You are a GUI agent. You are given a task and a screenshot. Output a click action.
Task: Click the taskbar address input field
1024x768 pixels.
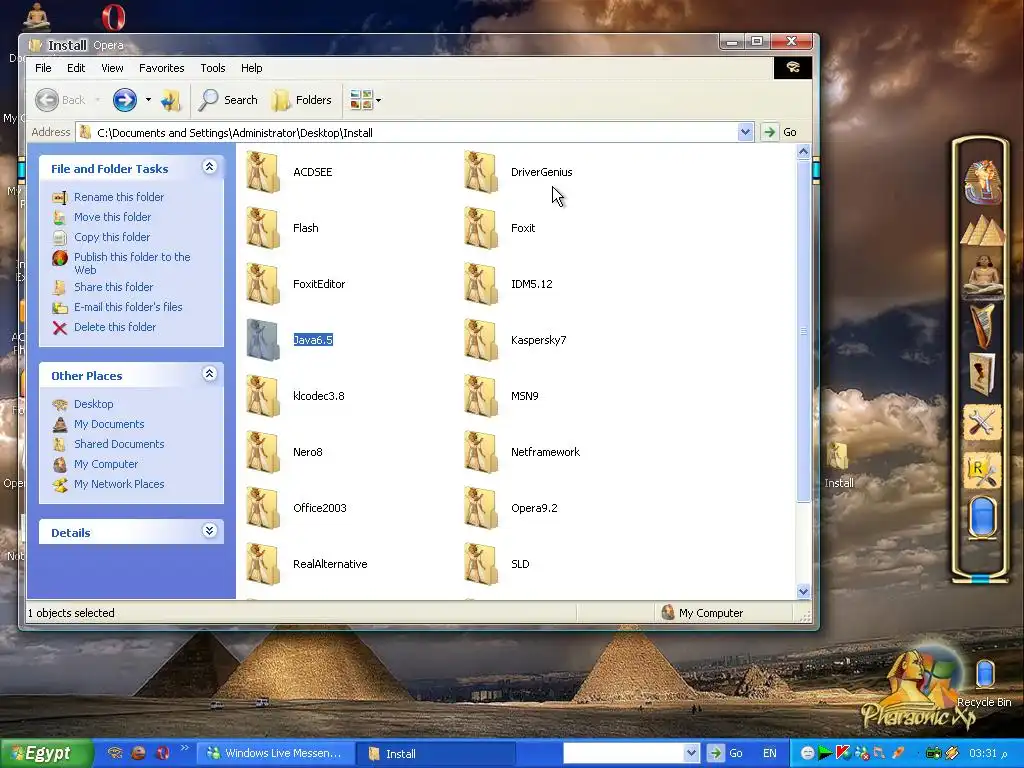pos(624,753)
